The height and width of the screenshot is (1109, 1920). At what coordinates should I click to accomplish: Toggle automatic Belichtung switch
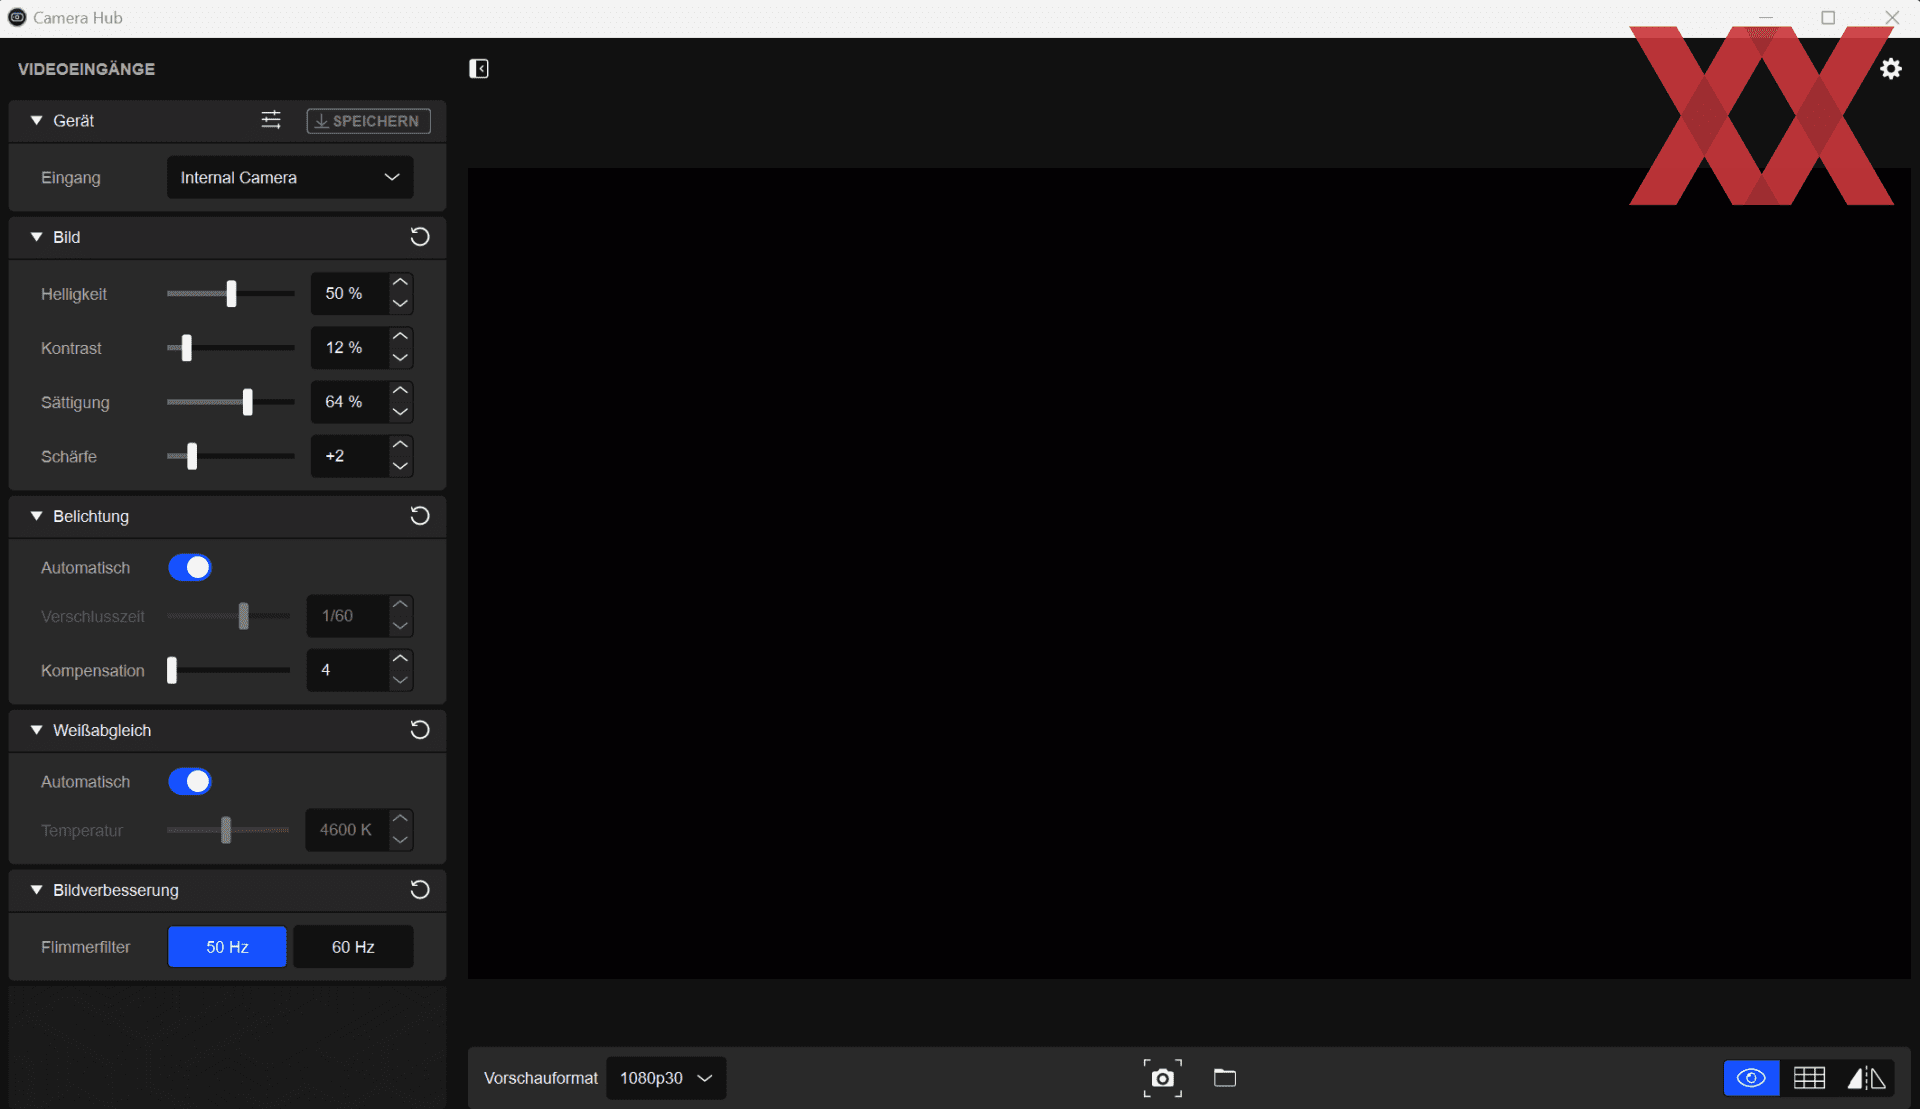[x=190, y=567]
